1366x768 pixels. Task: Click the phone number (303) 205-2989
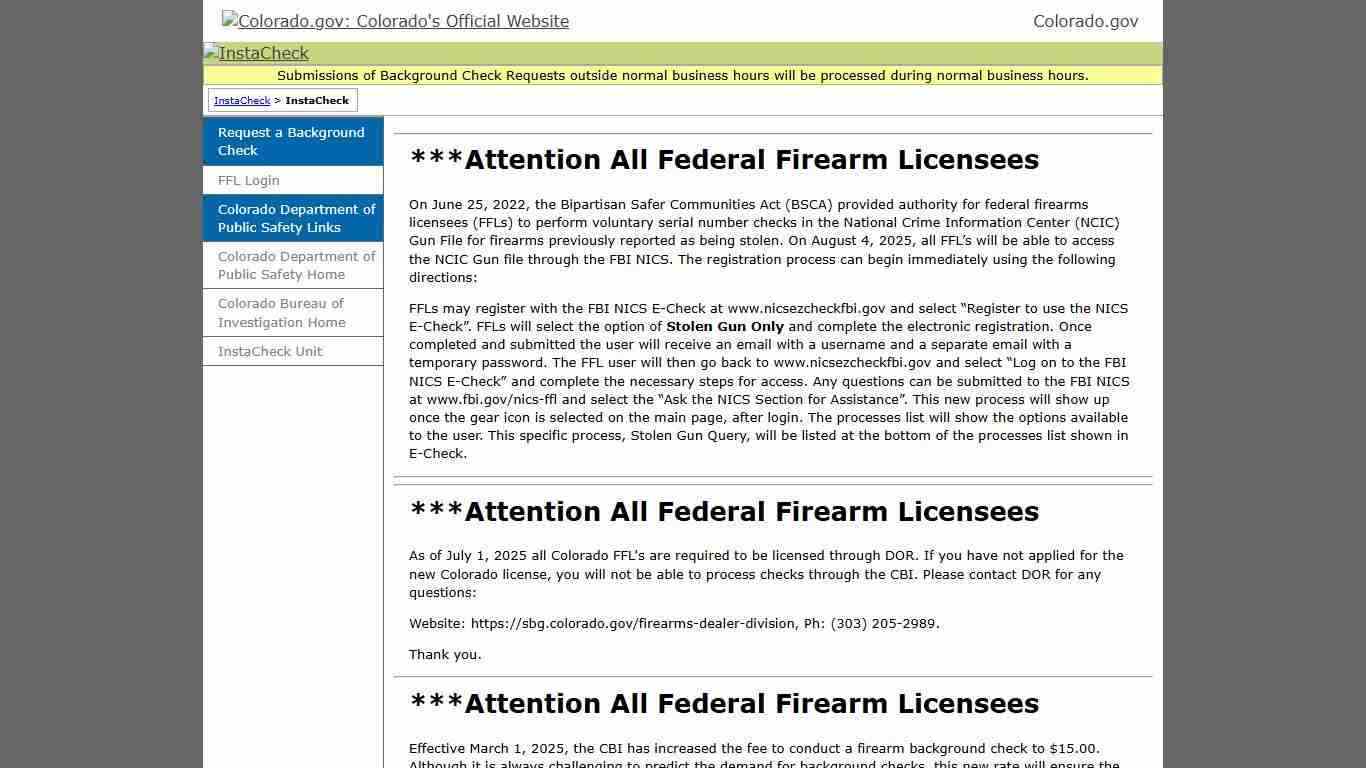883,623
